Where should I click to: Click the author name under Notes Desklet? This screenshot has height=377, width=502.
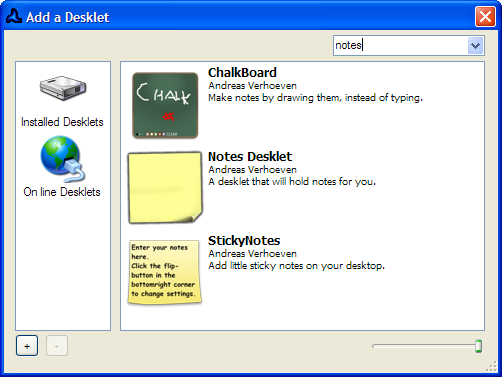252,170
